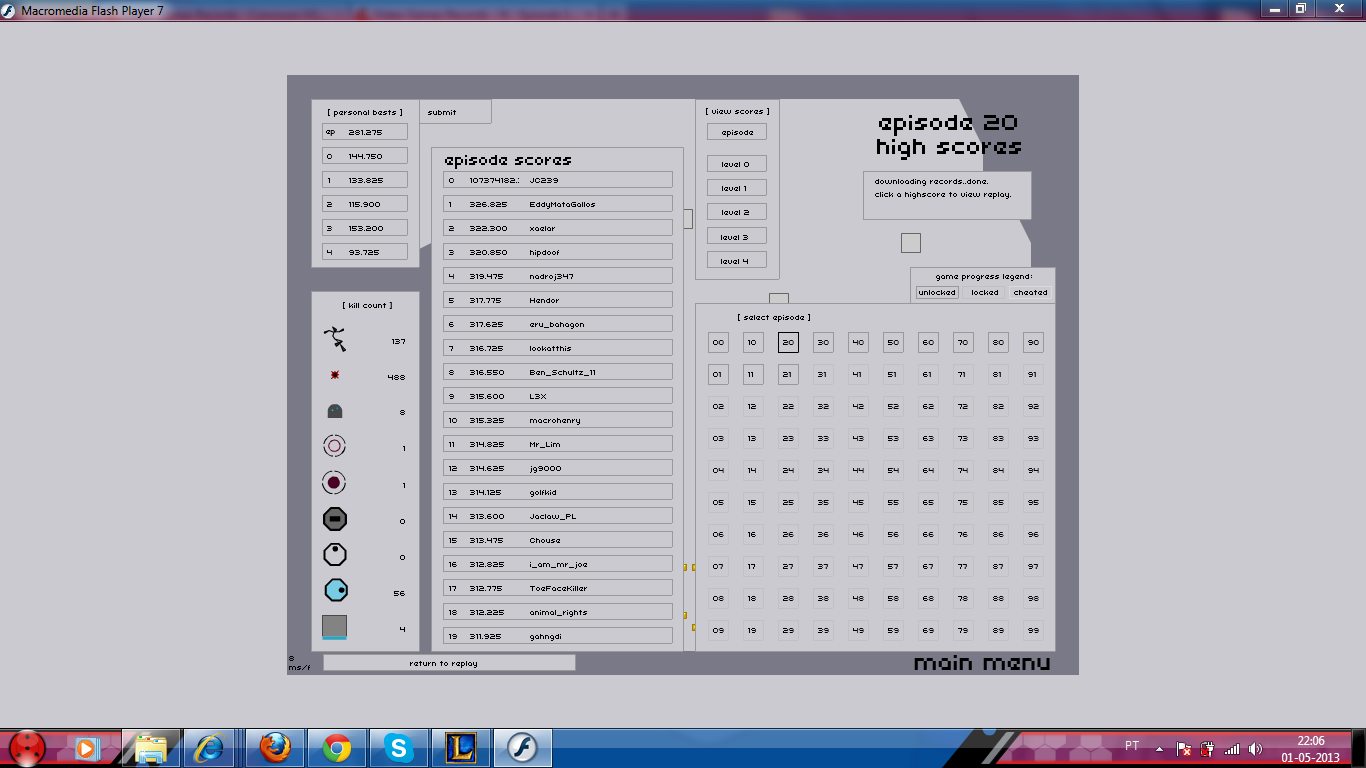View scores for level 0
Screen dimensions: 1366x768
pyautogui.click(x=737, y=164)
